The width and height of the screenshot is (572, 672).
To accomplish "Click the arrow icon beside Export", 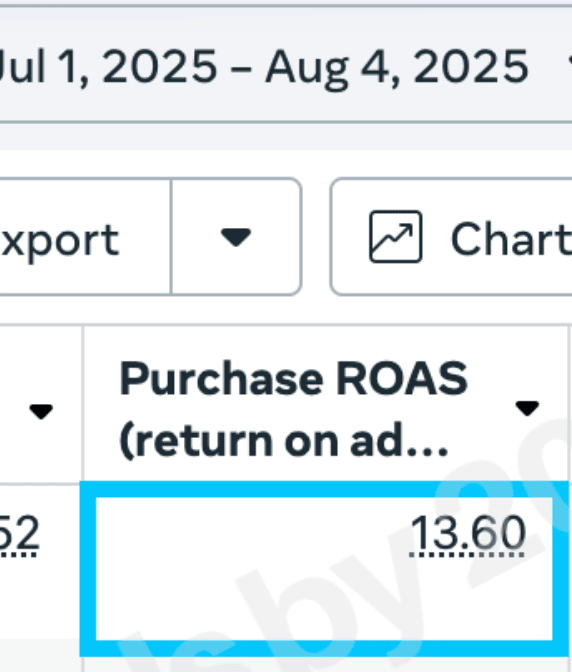I will pos(236,237).
